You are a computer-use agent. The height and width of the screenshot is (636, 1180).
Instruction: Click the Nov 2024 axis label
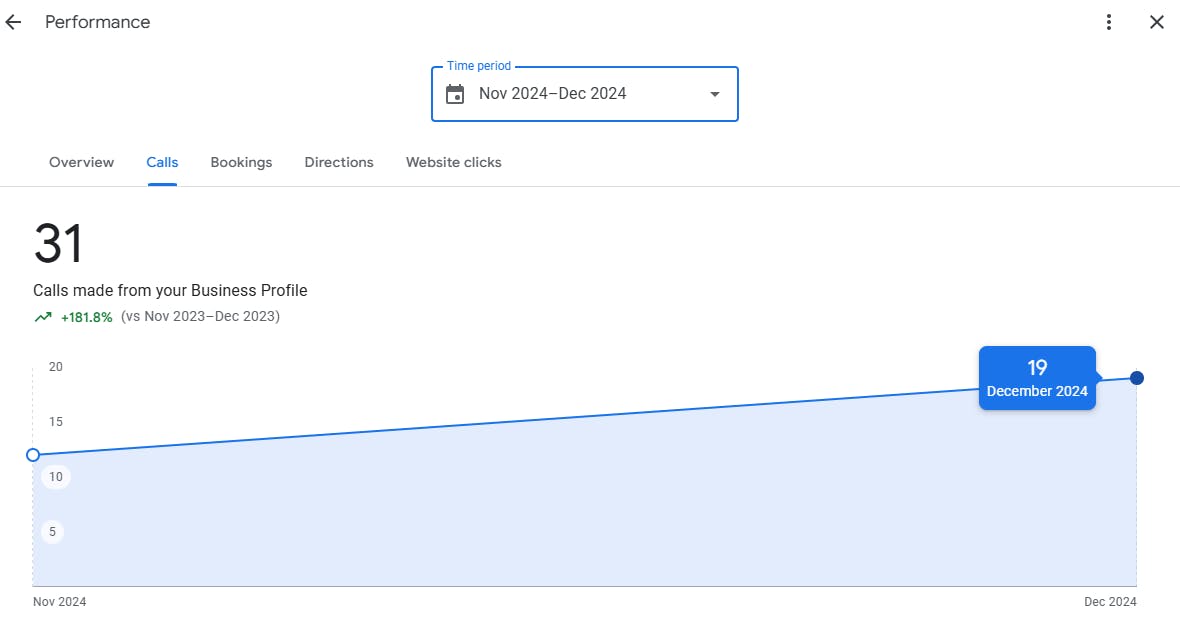point(59,602)
